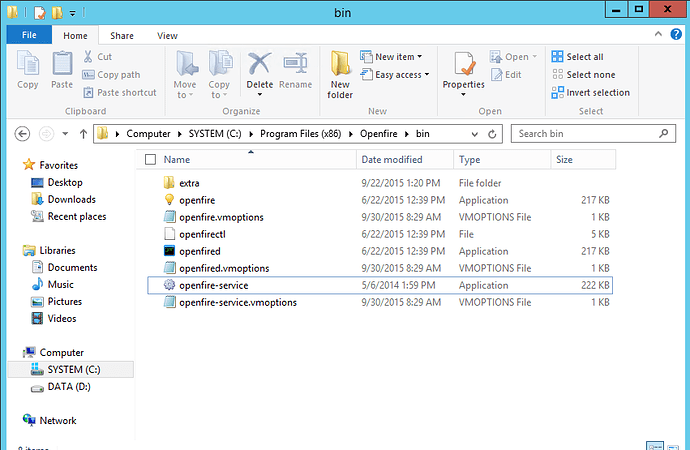Open the Documents library
Viewport: 690px width, 450px height.
pyautogui.click(x=64, y=267)
